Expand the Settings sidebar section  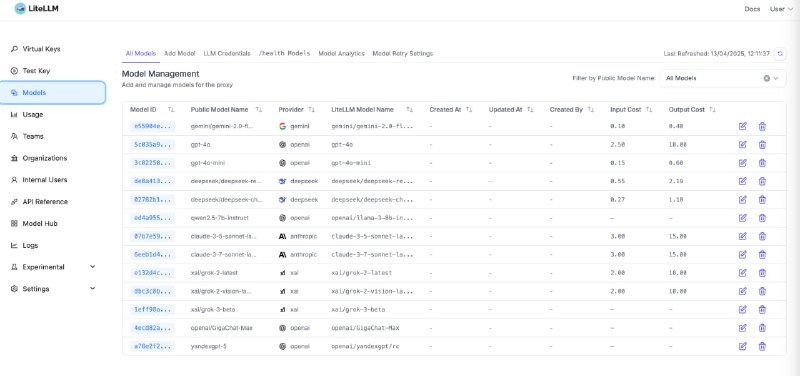(92, 289)
